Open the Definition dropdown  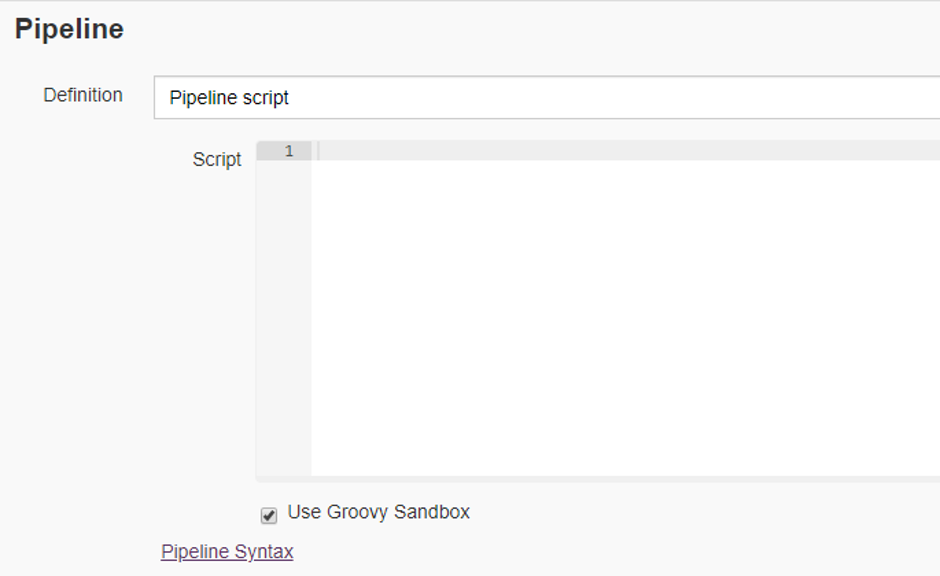546,98
